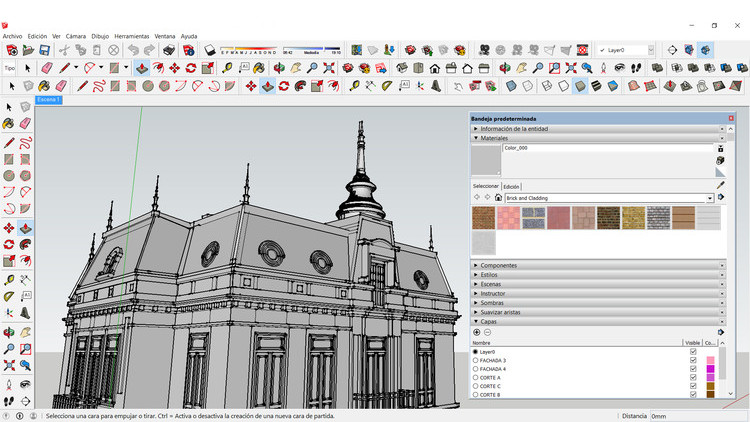This screenshot has height=422, width=750.
Task: Click the Visible column header in Capas
Action: (x=693, y=343)
